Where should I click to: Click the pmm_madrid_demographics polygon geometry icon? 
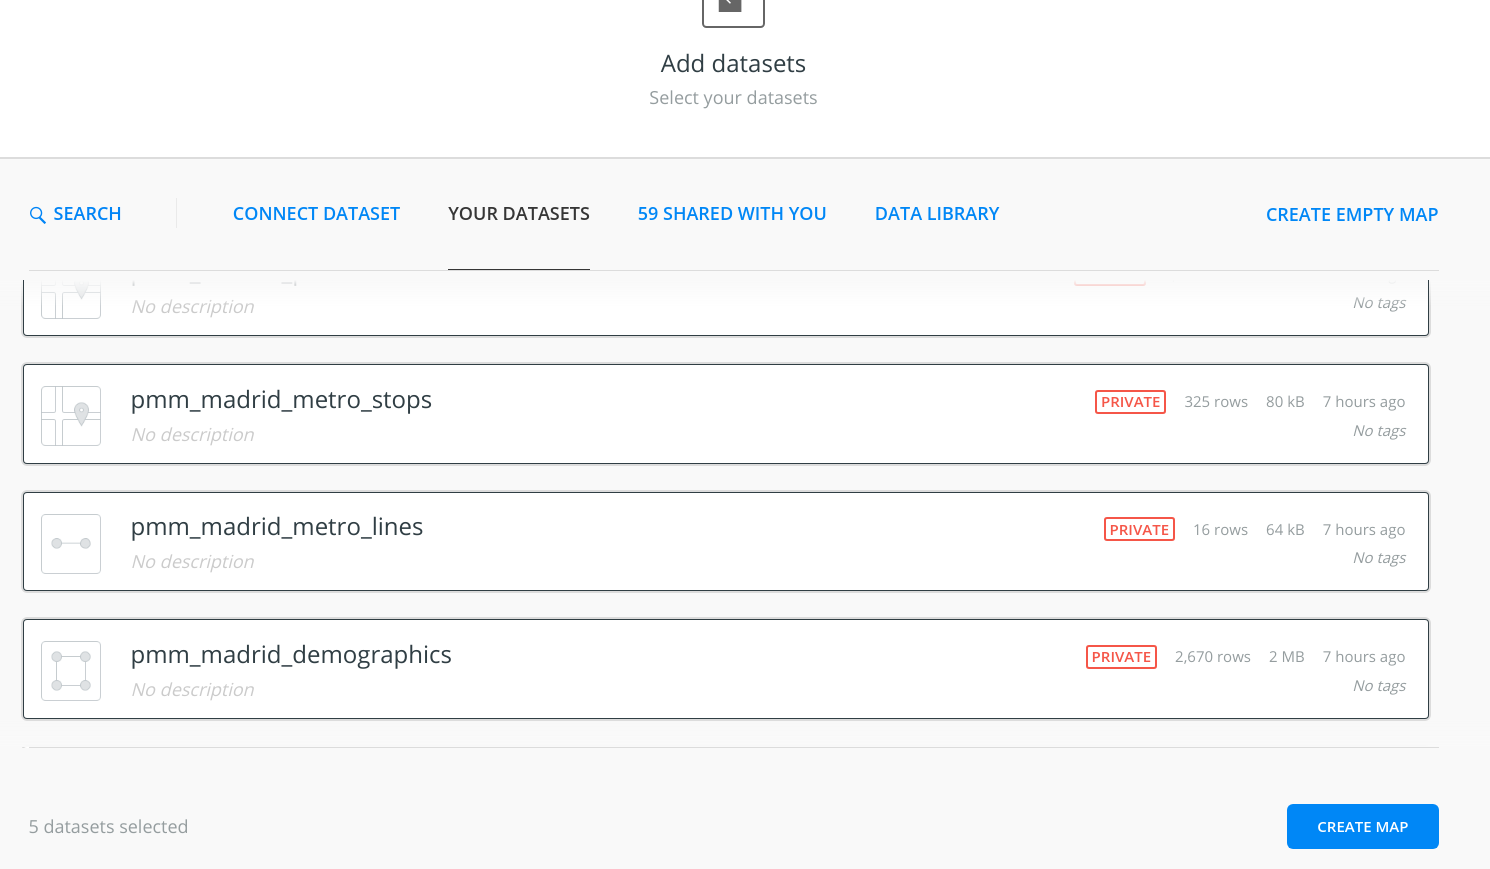point(71,671)
